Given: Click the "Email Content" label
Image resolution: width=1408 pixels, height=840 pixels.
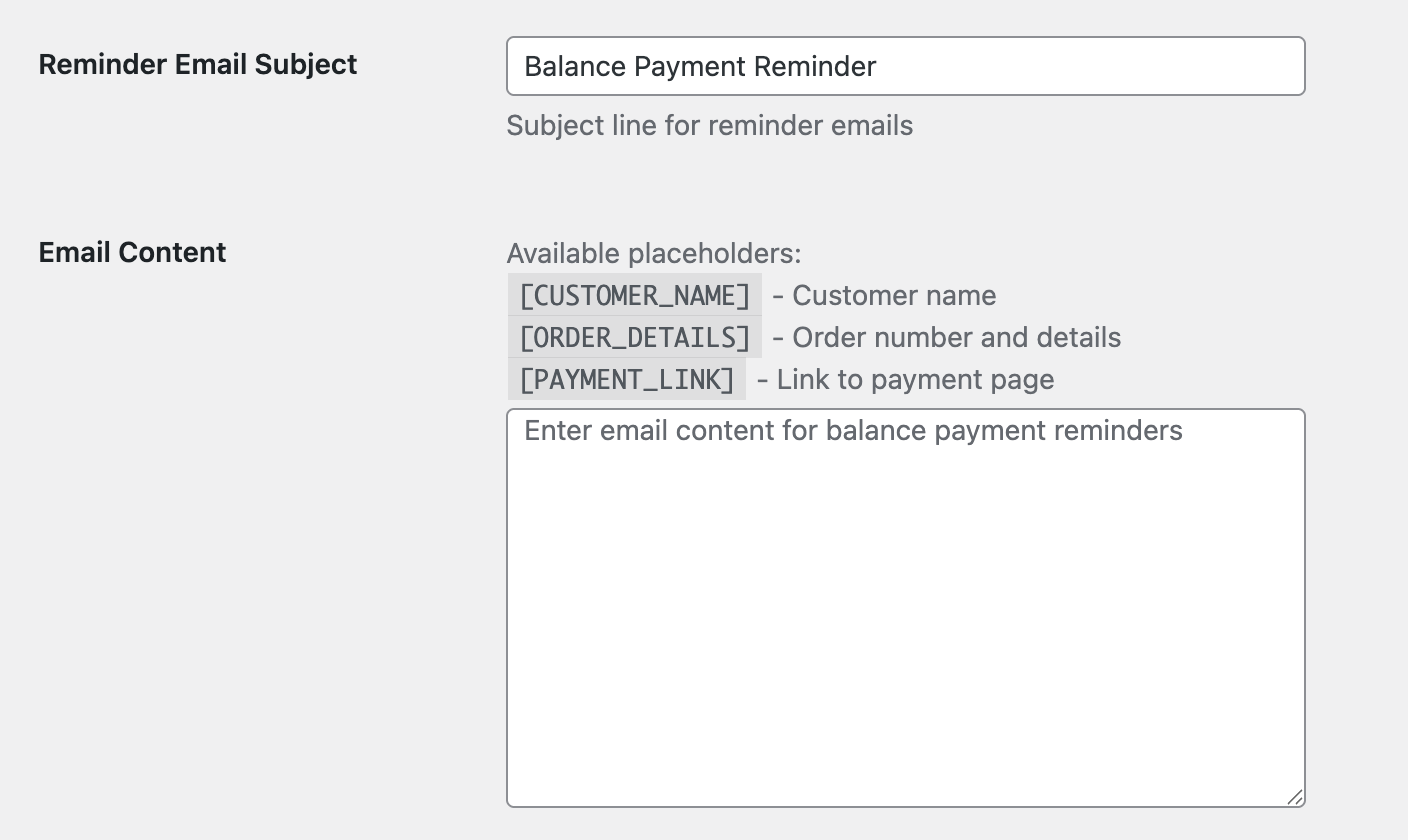Looking at the screenshot, I should coord(132,252).
